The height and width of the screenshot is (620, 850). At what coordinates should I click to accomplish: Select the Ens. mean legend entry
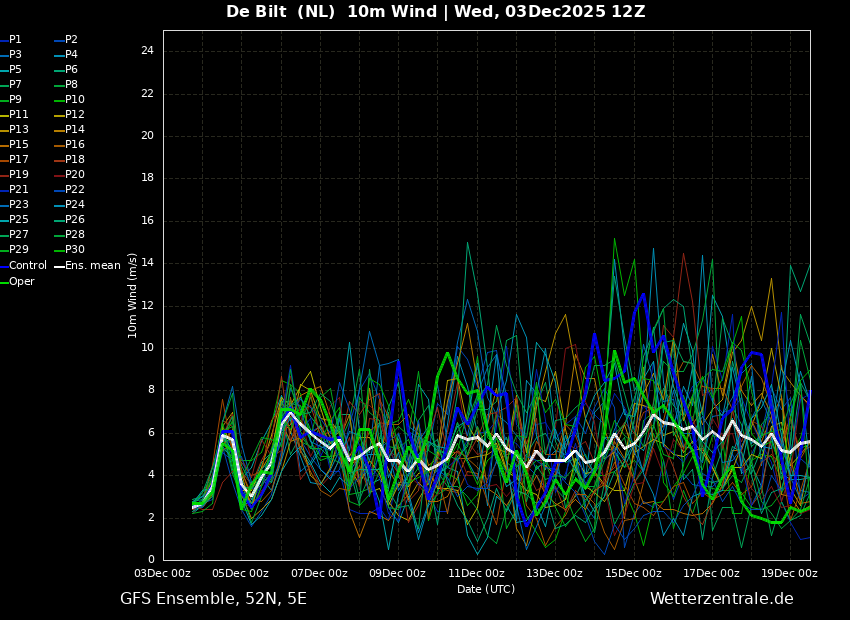tap(92, 266)
